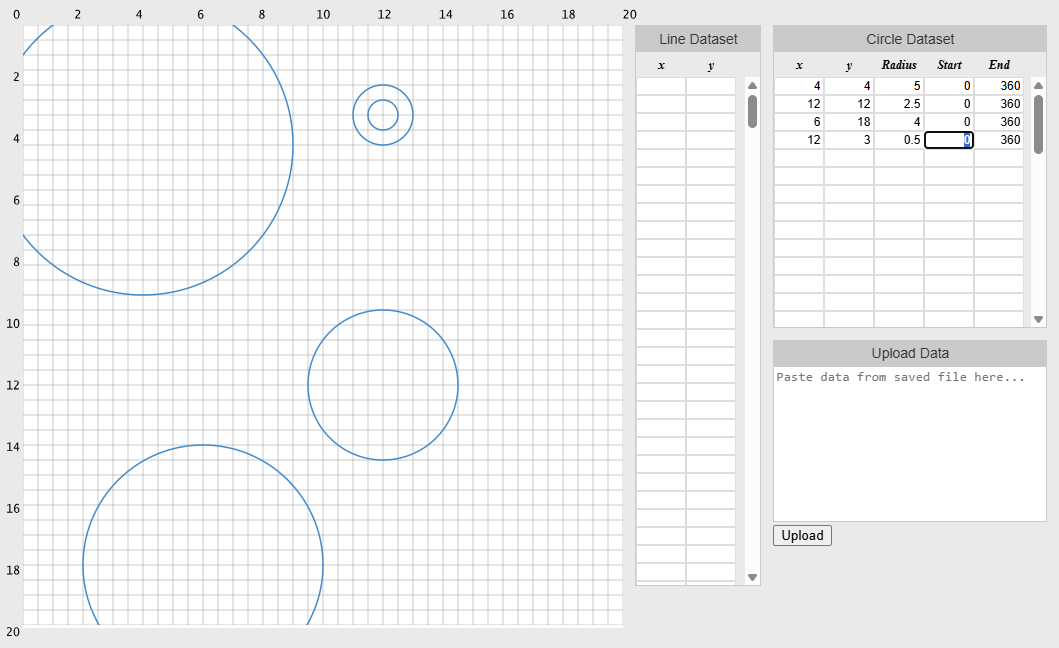Click the Upload button
This screenshot has height=648, width=1059.
pyautogui.click(x=802, y=535)
